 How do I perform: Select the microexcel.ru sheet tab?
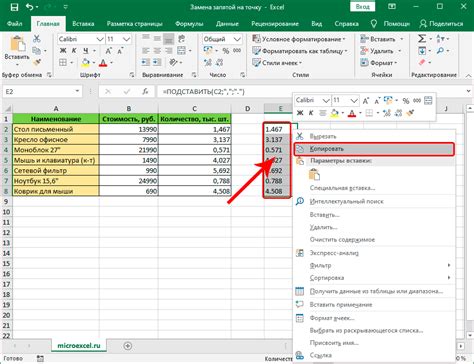79,345
